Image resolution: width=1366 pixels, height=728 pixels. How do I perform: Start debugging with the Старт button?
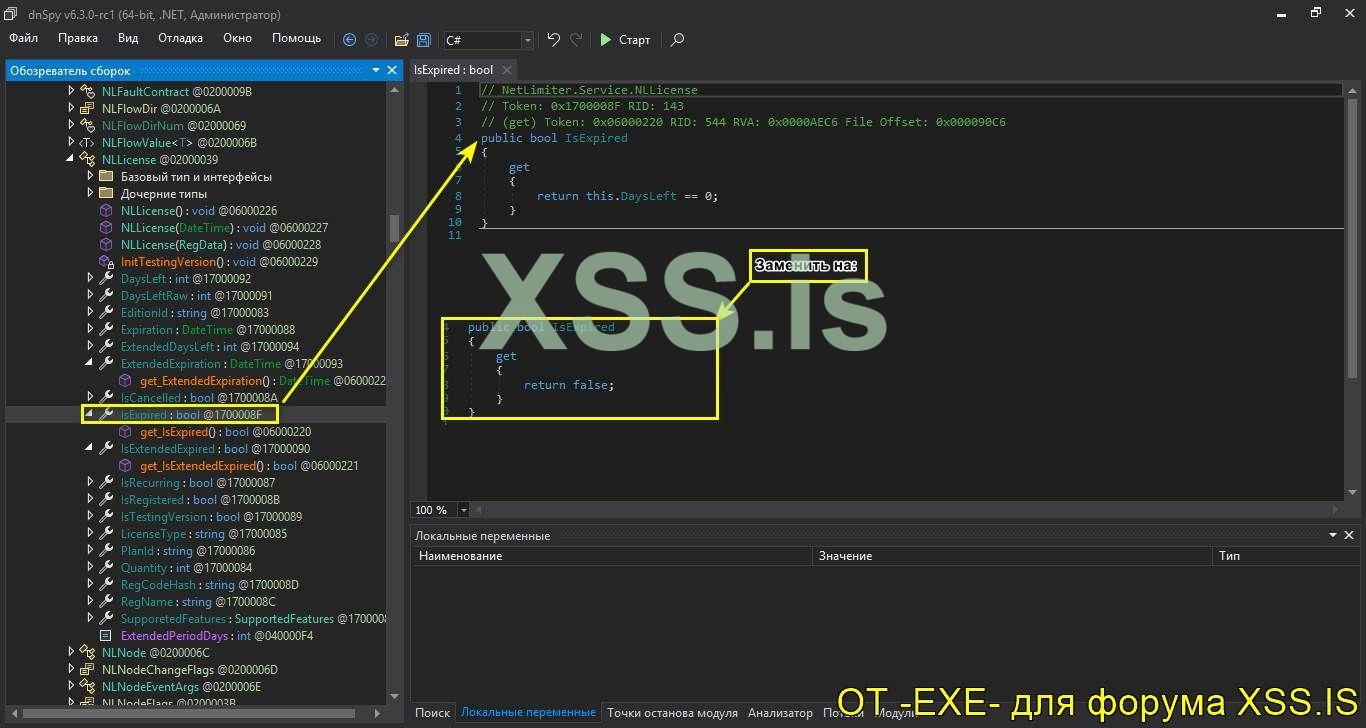pyautogui.click(x=625, y=40)
